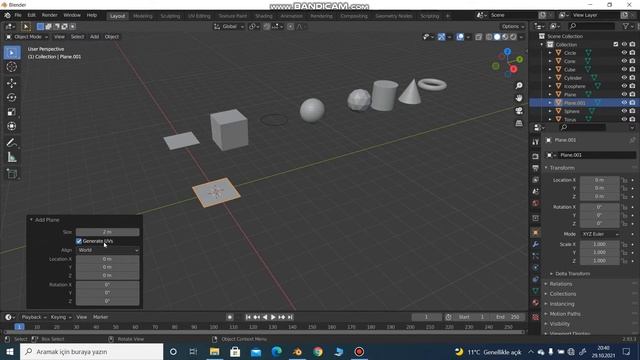Open the Object properties tab

pyautogui.click(x=536, y=232)
